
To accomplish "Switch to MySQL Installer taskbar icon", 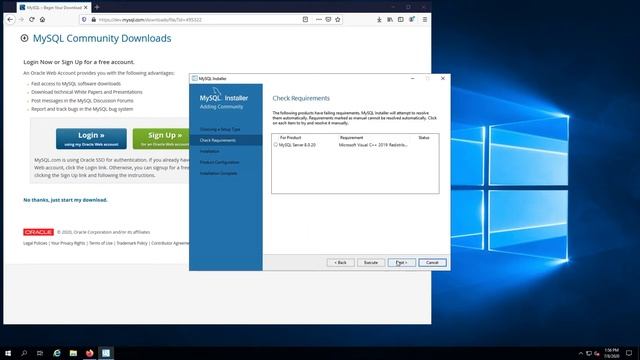I will coord(106,353).
